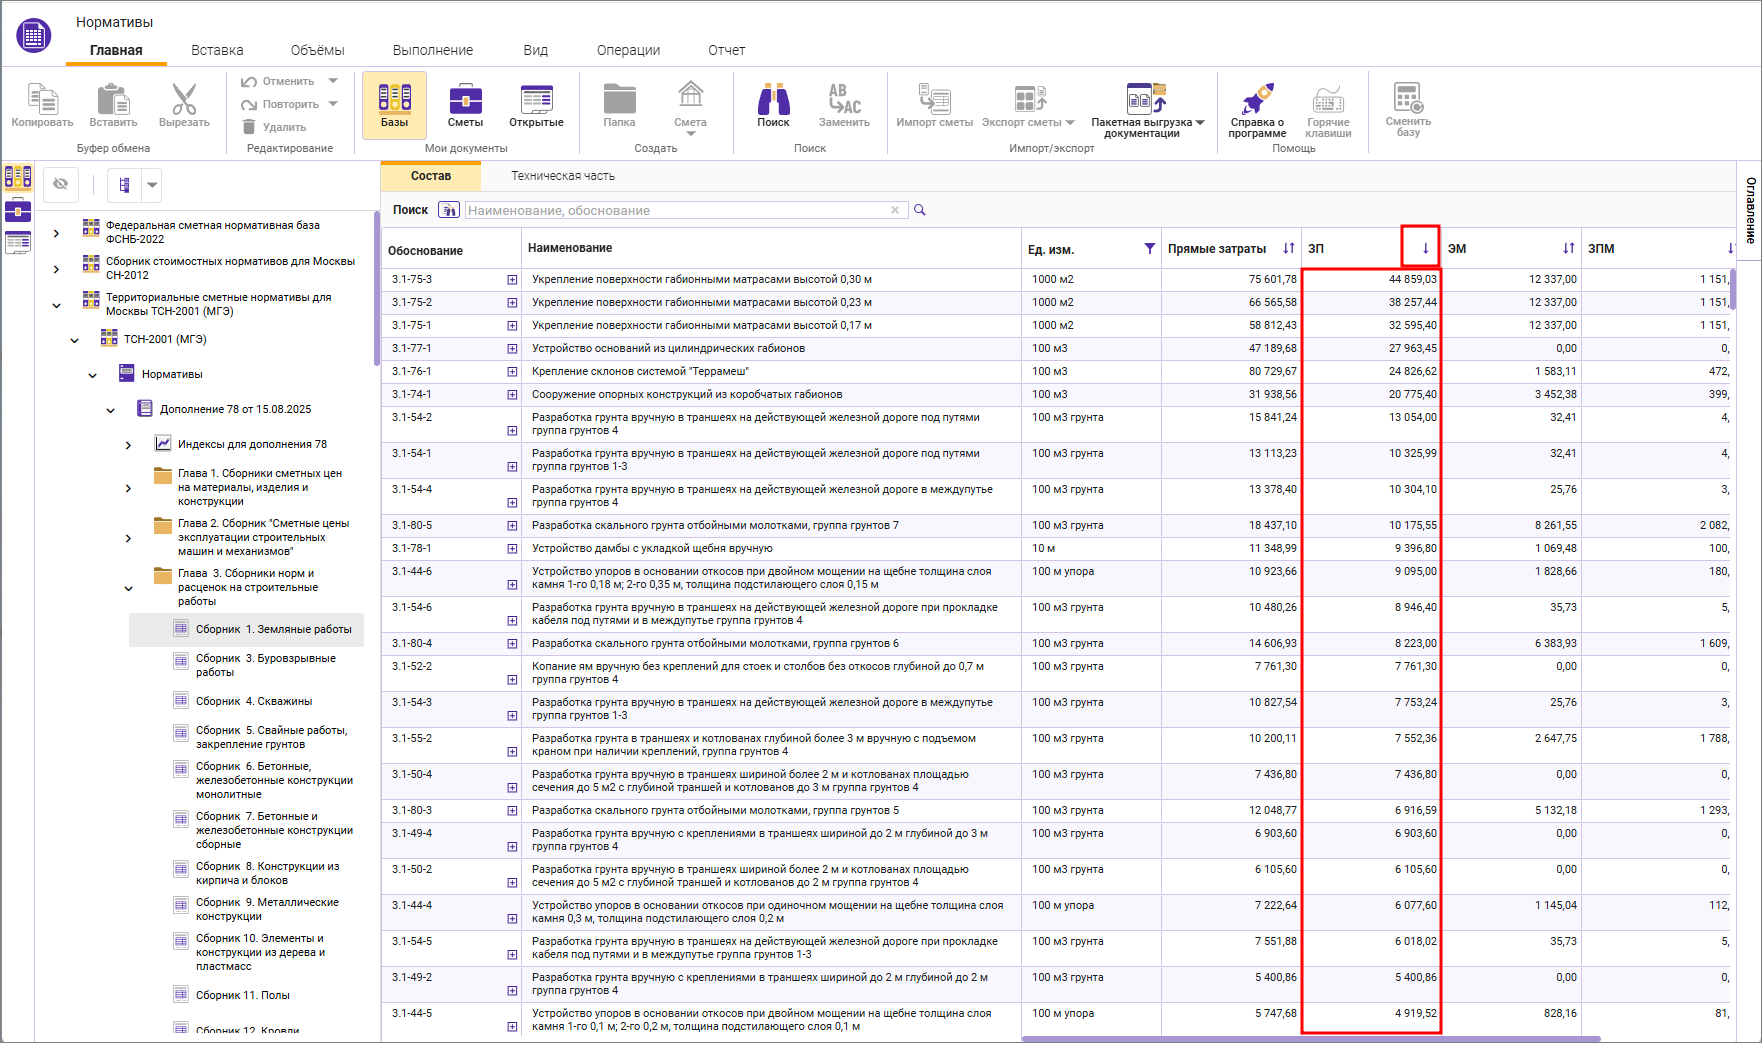Switch to the Объёмы ribbon tab
Screen dimensions: 1762x1043
point(317,50)
